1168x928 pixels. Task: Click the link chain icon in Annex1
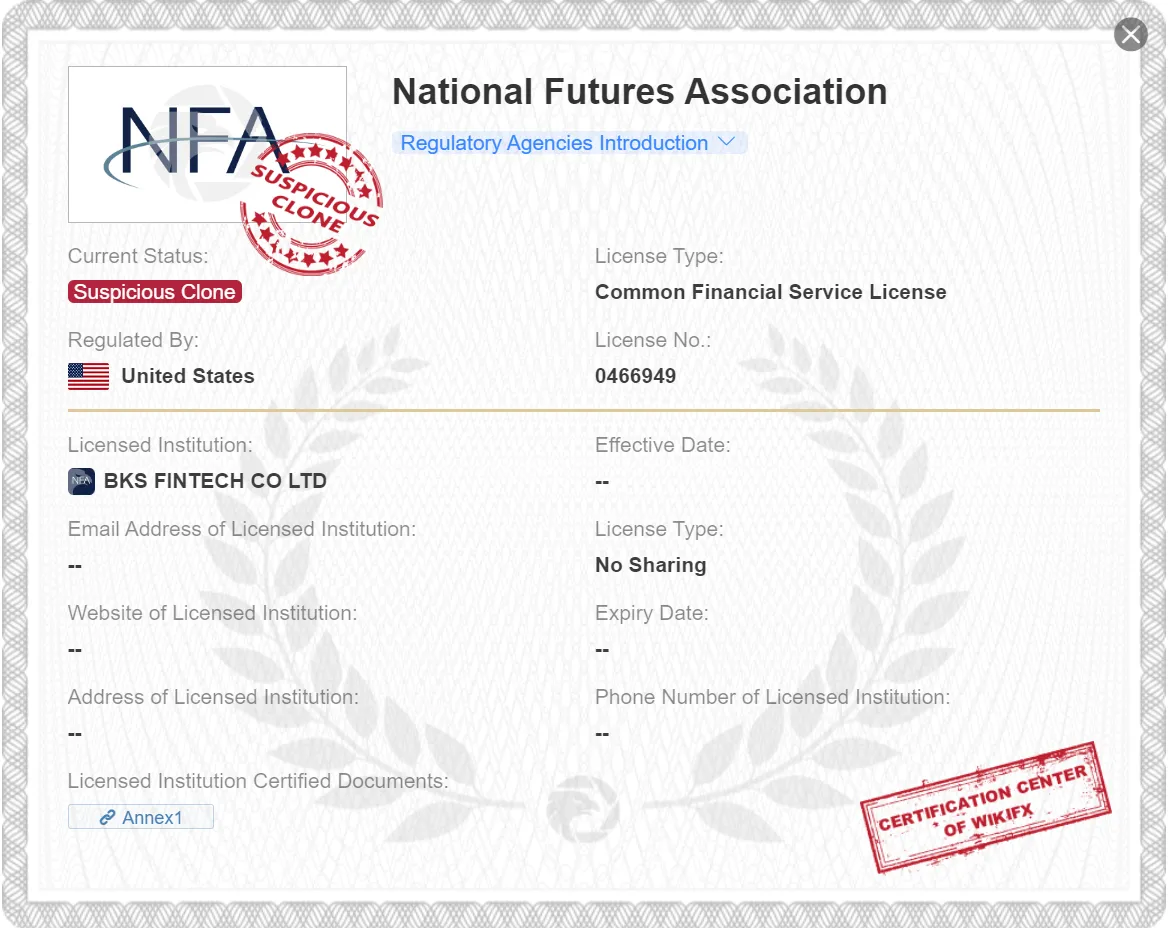click(107, 818)
